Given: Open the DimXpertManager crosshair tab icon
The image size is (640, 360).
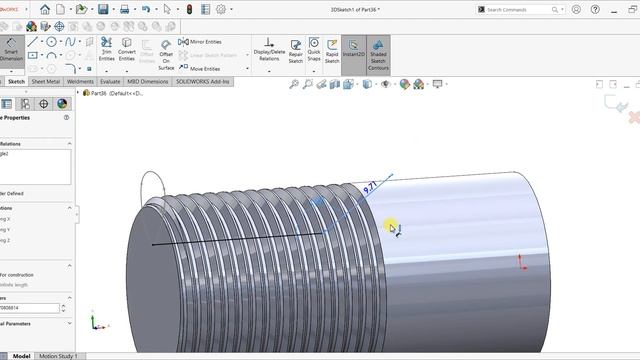Looking at the screenshot, I should coord(44,104).
